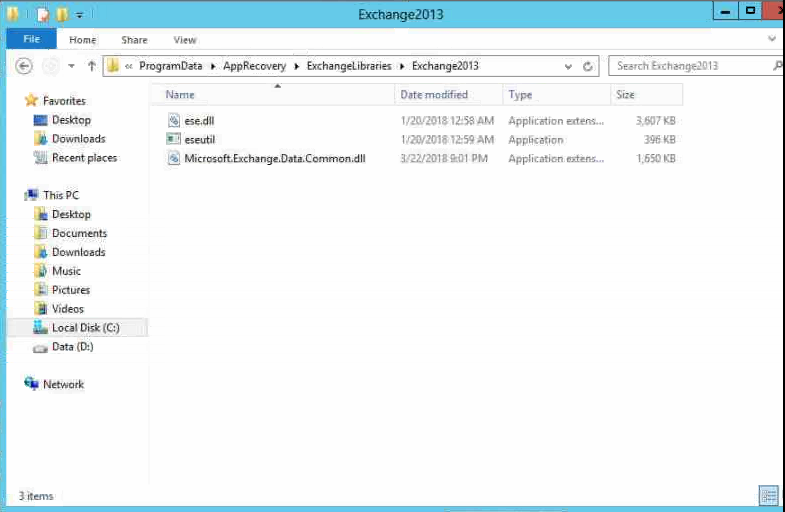Open the Videos folder
The image size is (785, 512).
tap(68, 309)
